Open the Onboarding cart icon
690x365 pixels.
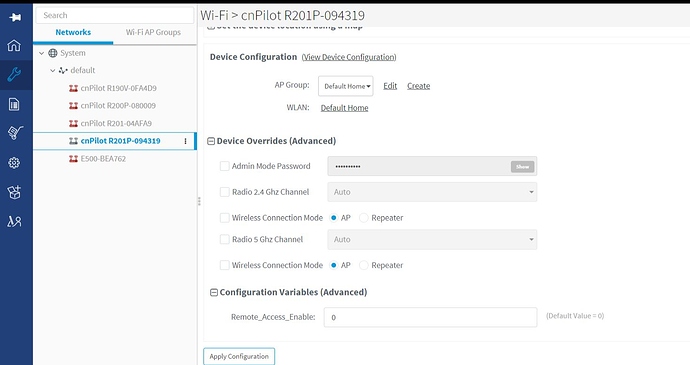click(x=15, y=133)
